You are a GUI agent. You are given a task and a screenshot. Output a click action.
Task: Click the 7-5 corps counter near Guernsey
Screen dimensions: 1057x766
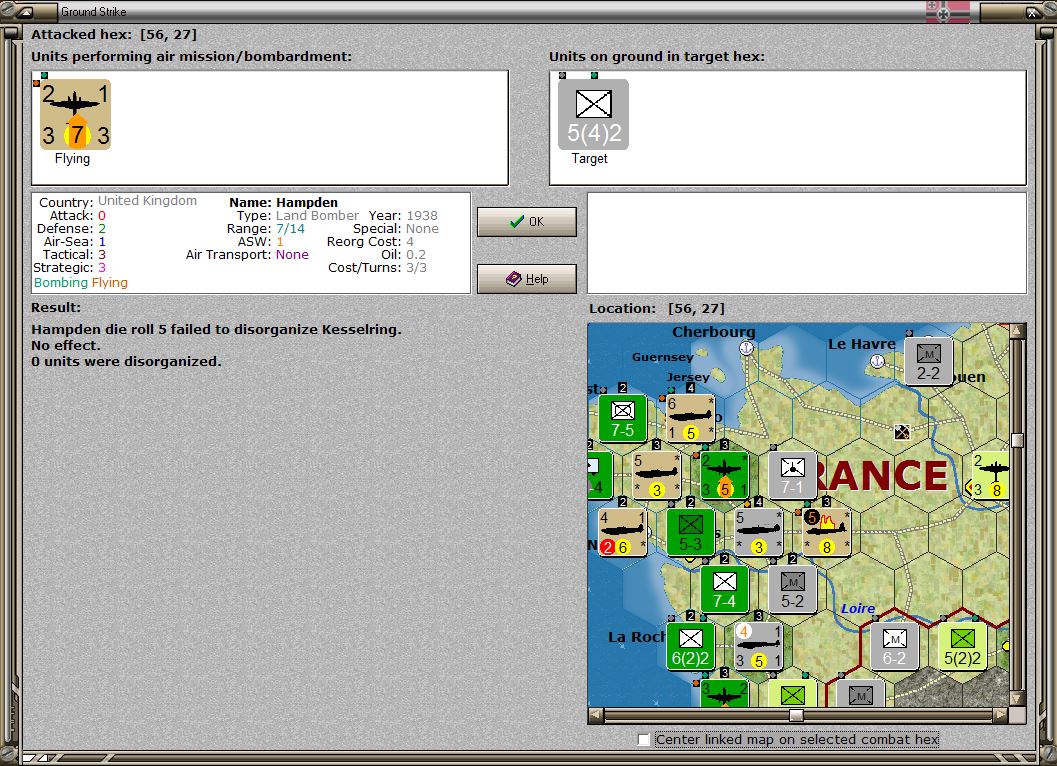[622, 417]
